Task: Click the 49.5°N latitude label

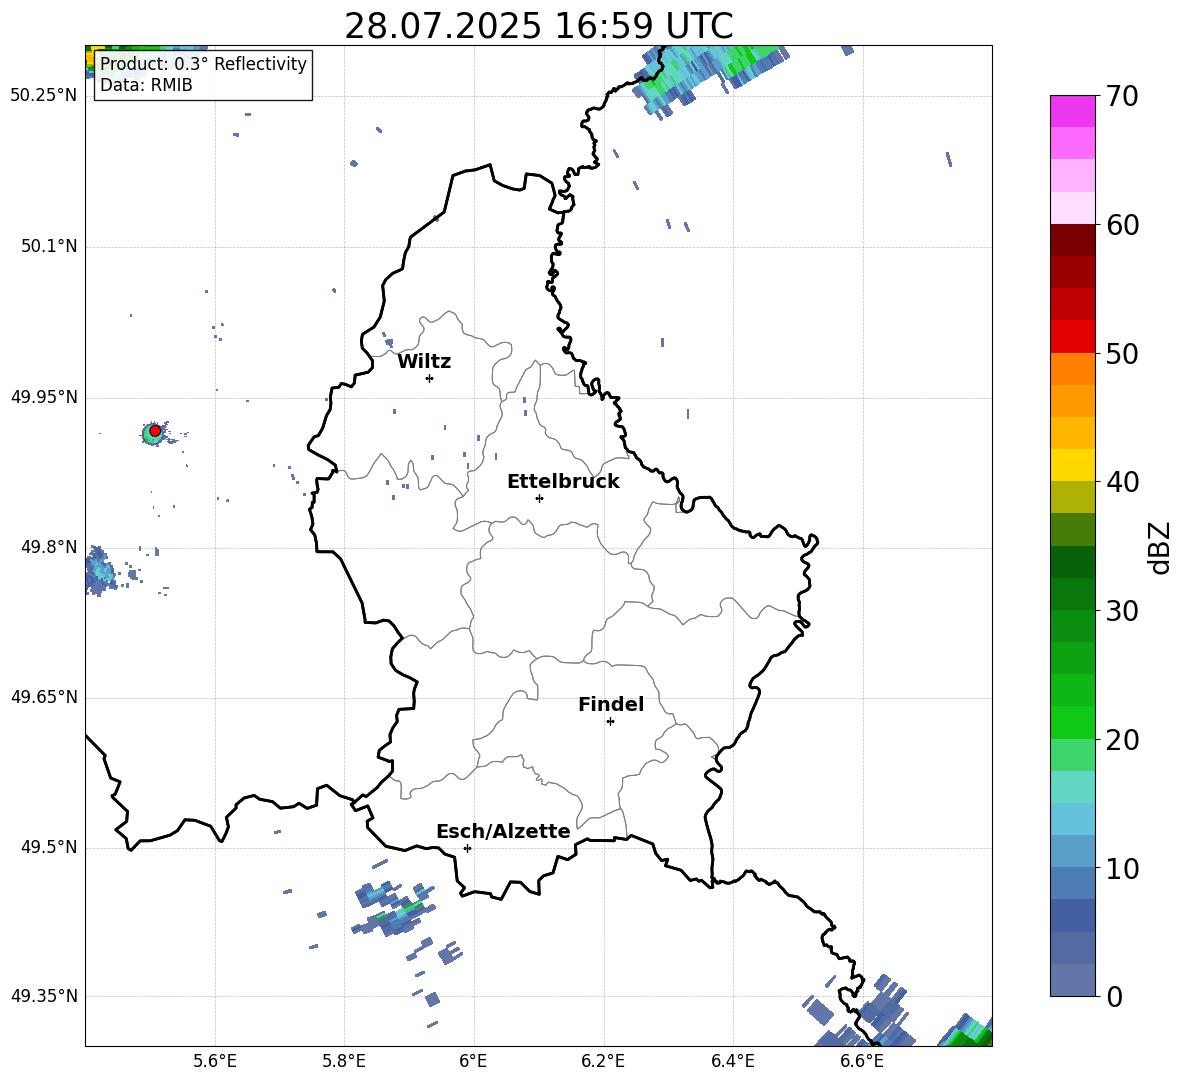Action: pyautogui.click(x=49, y=848)
